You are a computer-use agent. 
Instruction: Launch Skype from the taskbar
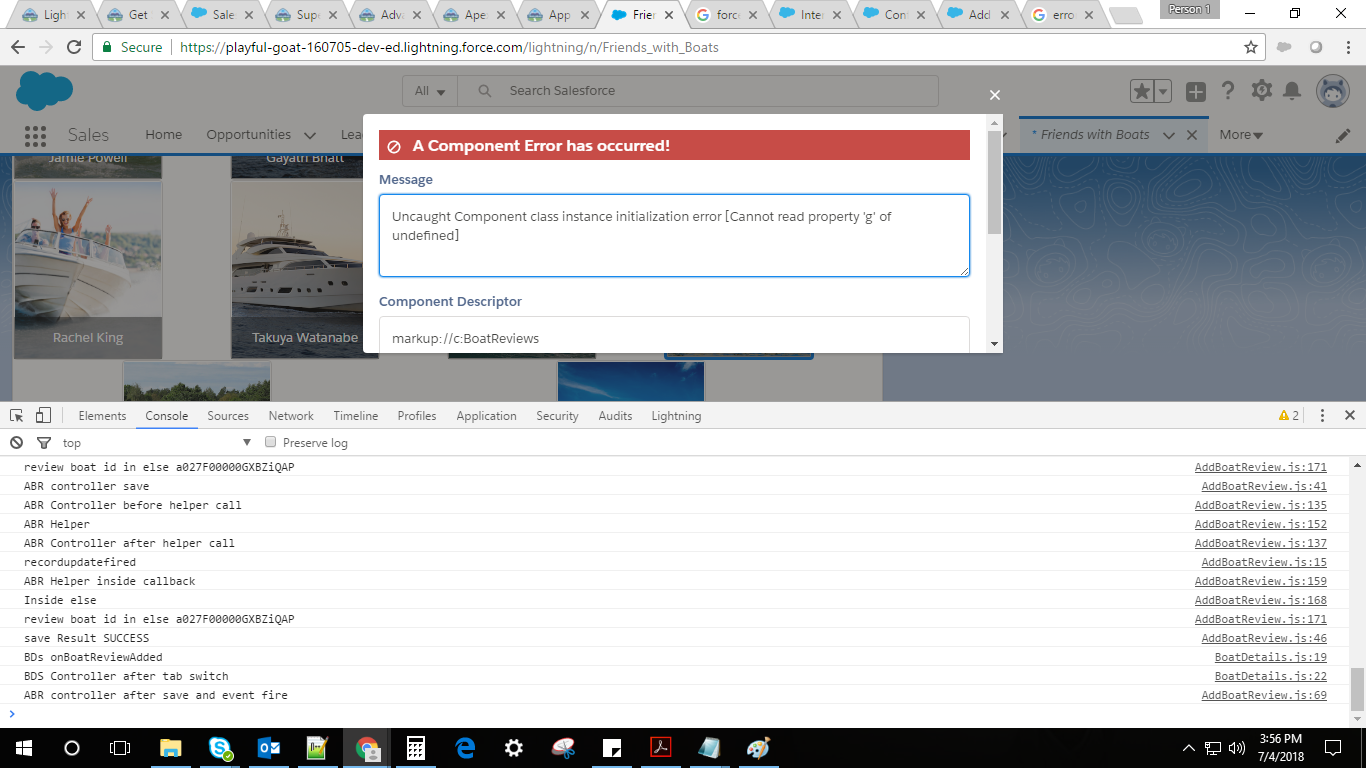pos(221,748)
